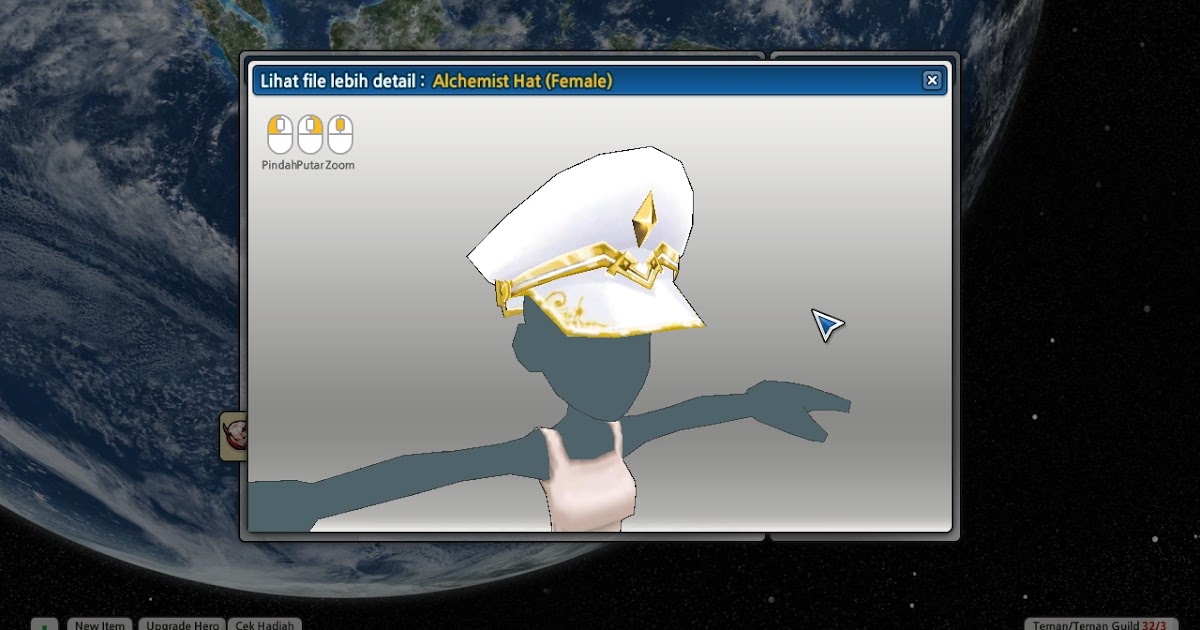
Task: Click the Putar (rotate) mouse icon
Action: pos(310,134)
